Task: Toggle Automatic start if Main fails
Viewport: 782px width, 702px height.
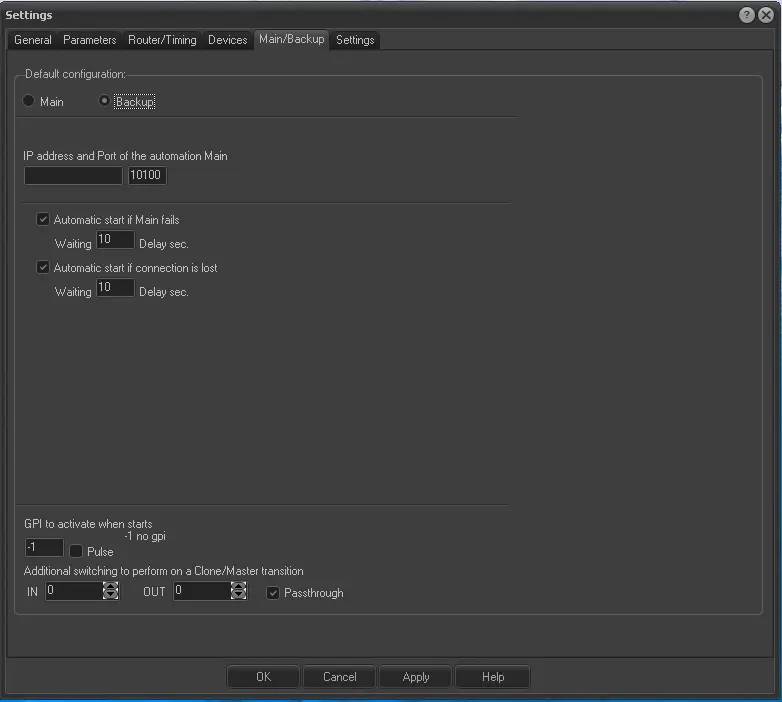Action: pos(43,219)
